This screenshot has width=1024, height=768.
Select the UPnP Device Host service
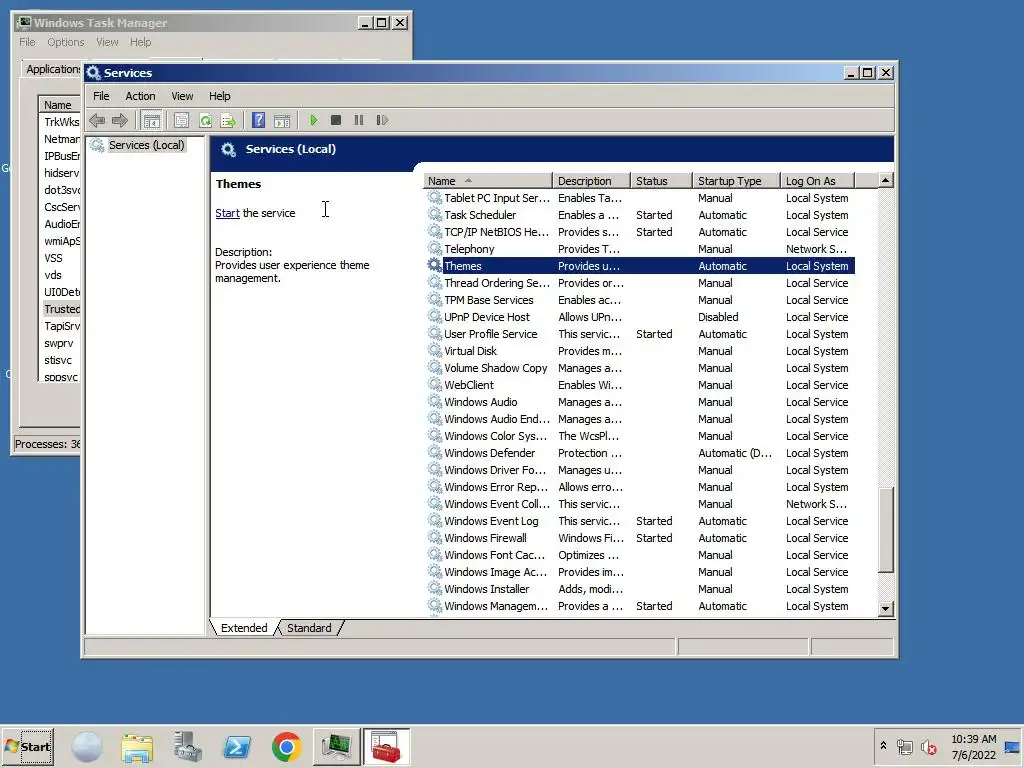click(x=639, y=317)
